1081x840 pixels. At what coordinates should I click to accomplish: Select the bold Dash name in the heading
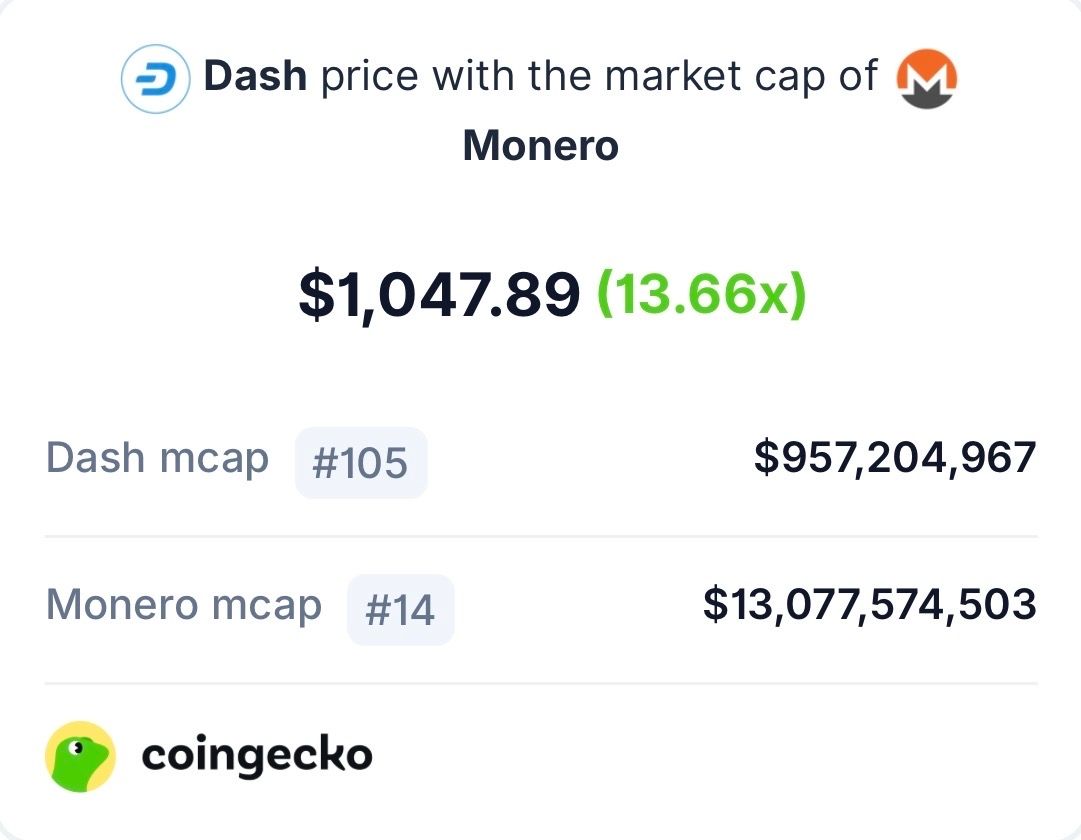pos(255,77)
